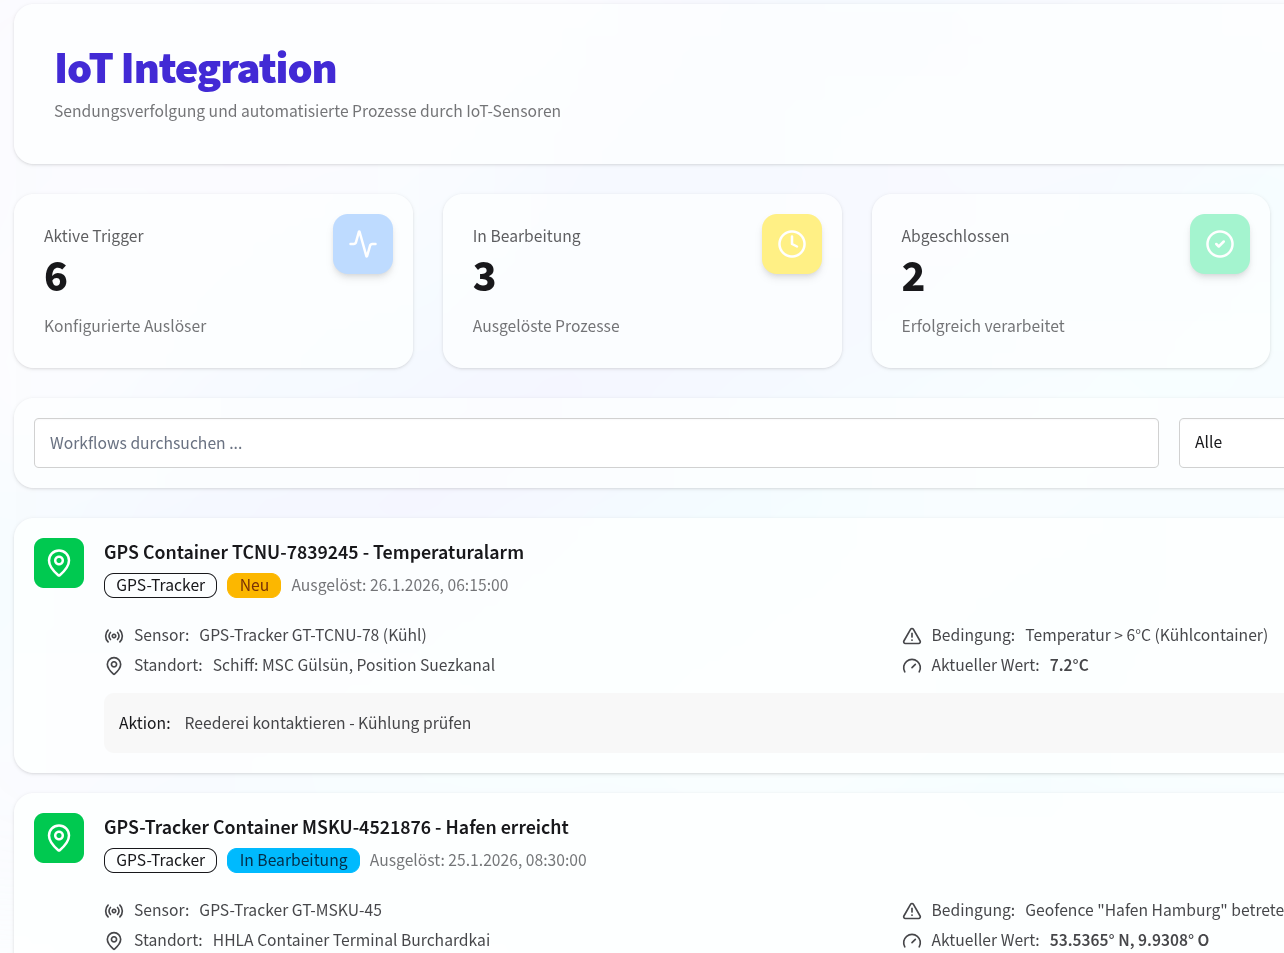Click the Aktion Reederei kontaktieren bar

pos(400,722)
